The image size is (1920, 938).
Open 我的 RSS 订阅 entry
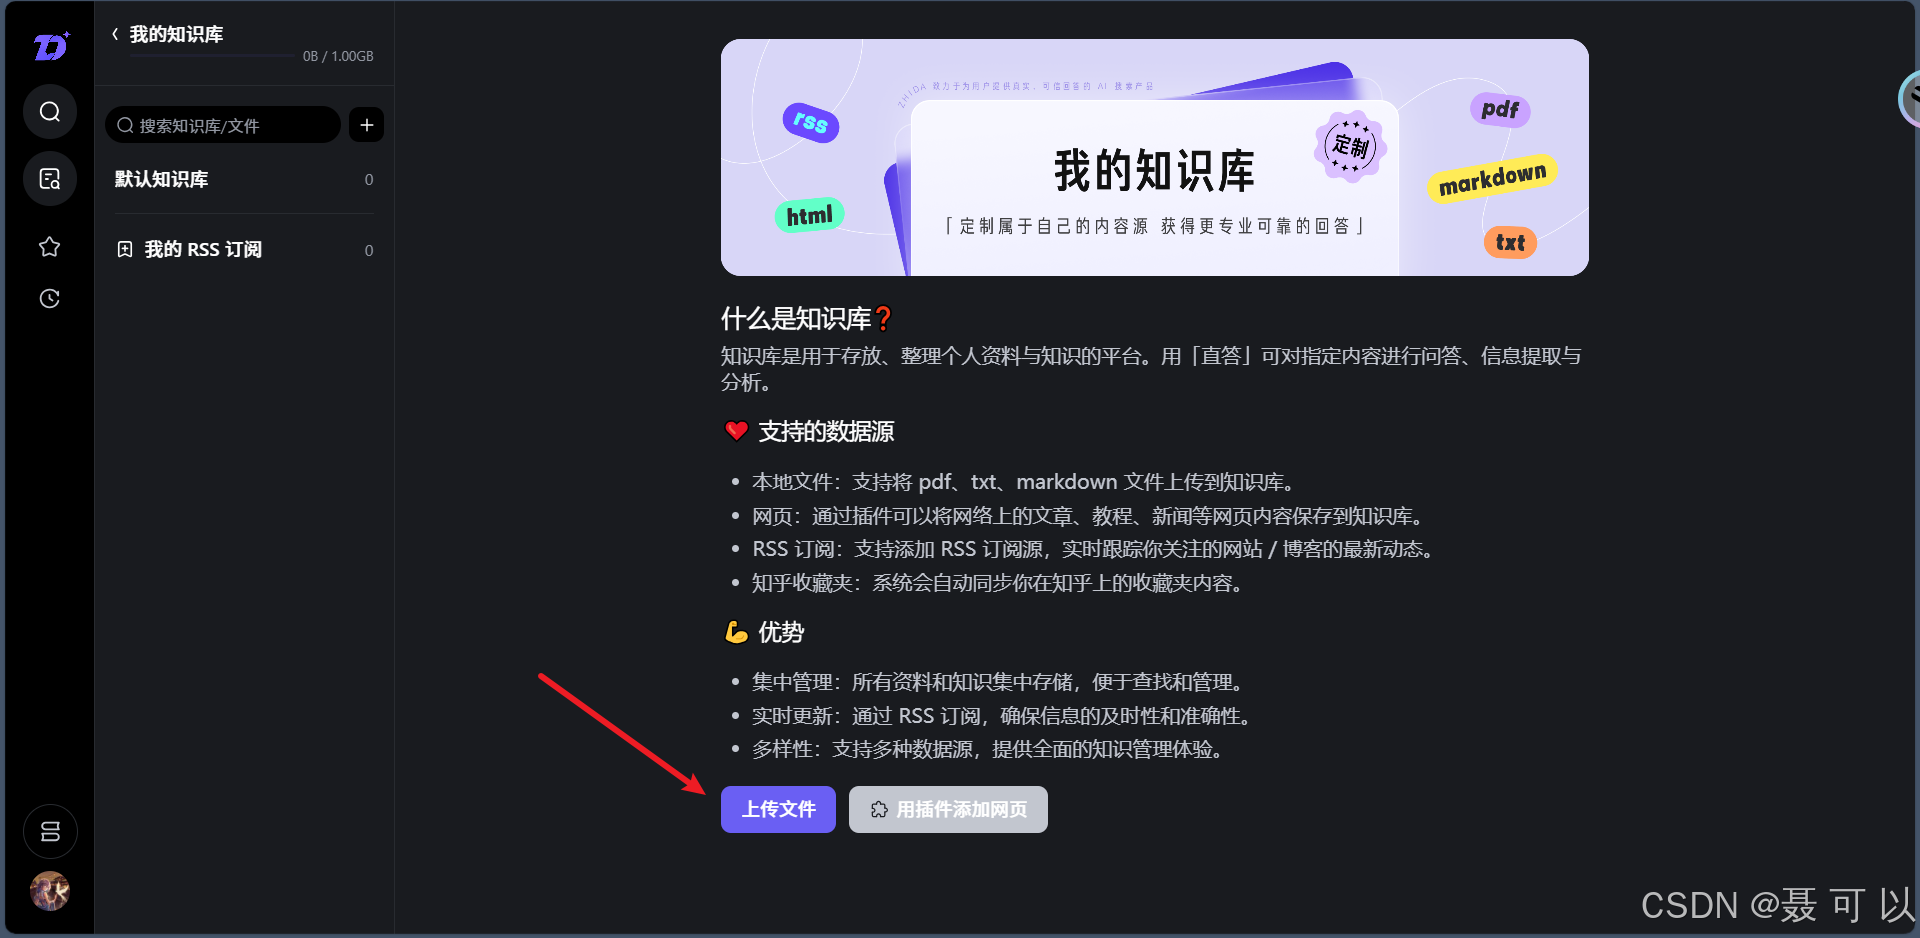244,249
